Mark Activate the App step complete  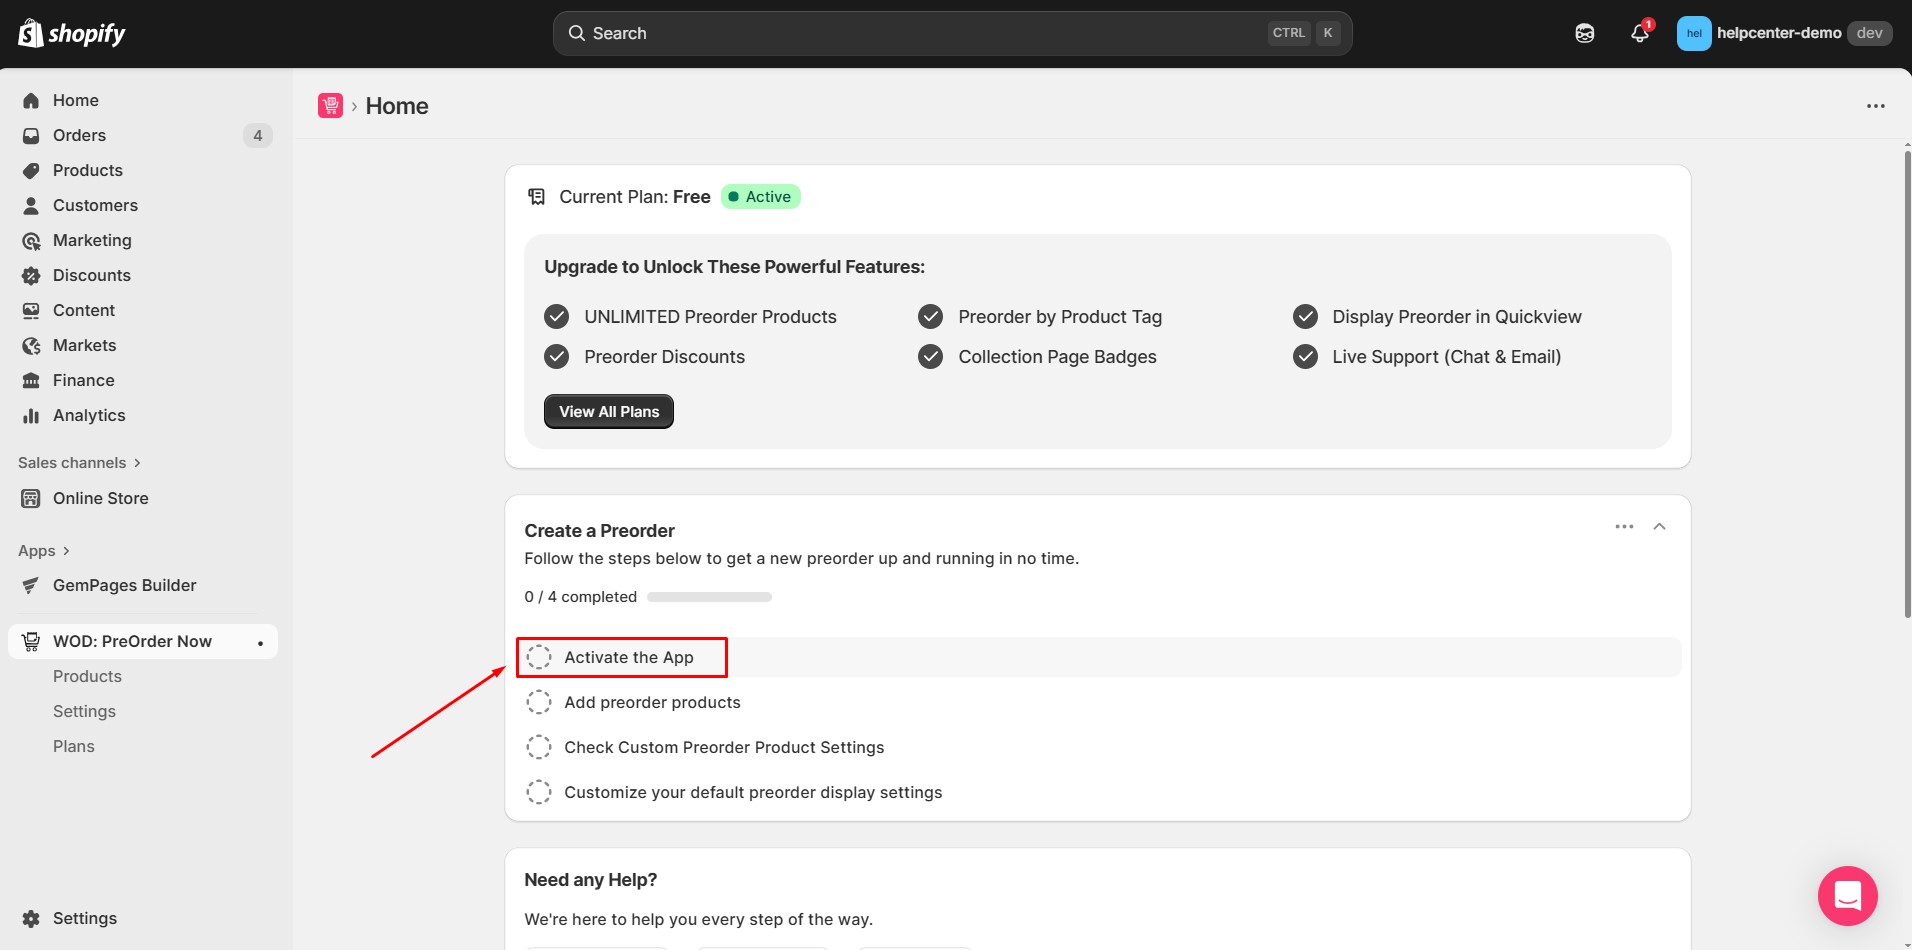tap(539, 657)
